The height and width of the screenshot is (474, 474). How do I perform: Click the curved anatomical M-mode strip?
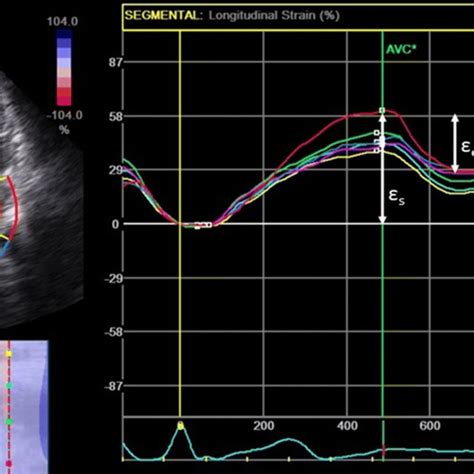pyautogui.click(x=24, y=407)
